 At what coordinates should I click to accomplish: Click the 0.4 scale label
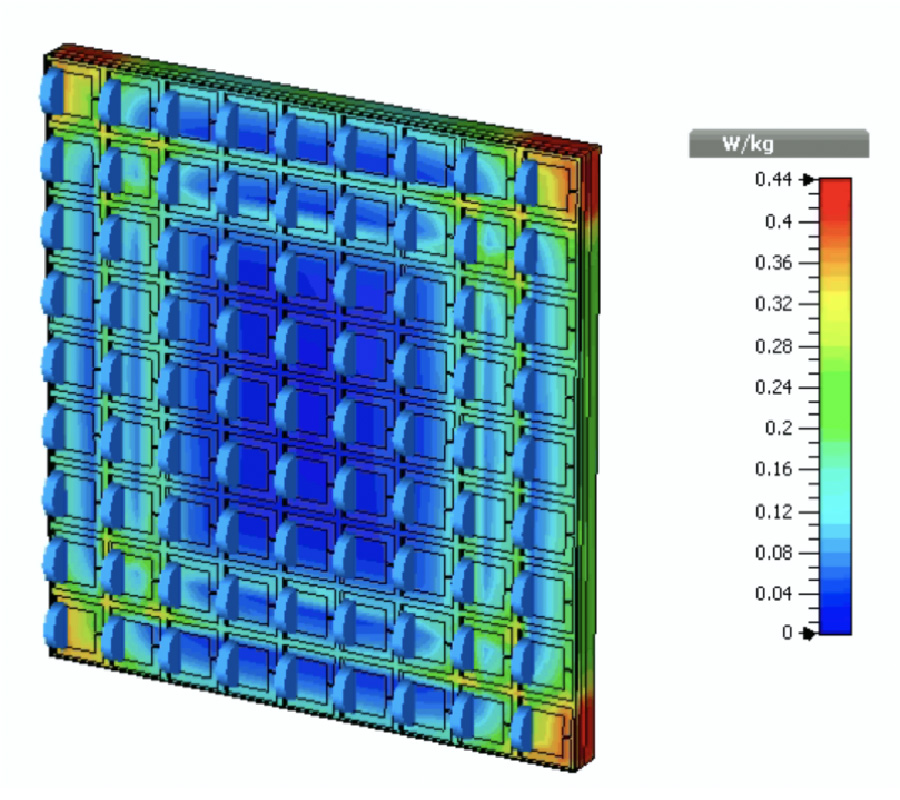tap(777, 221)
